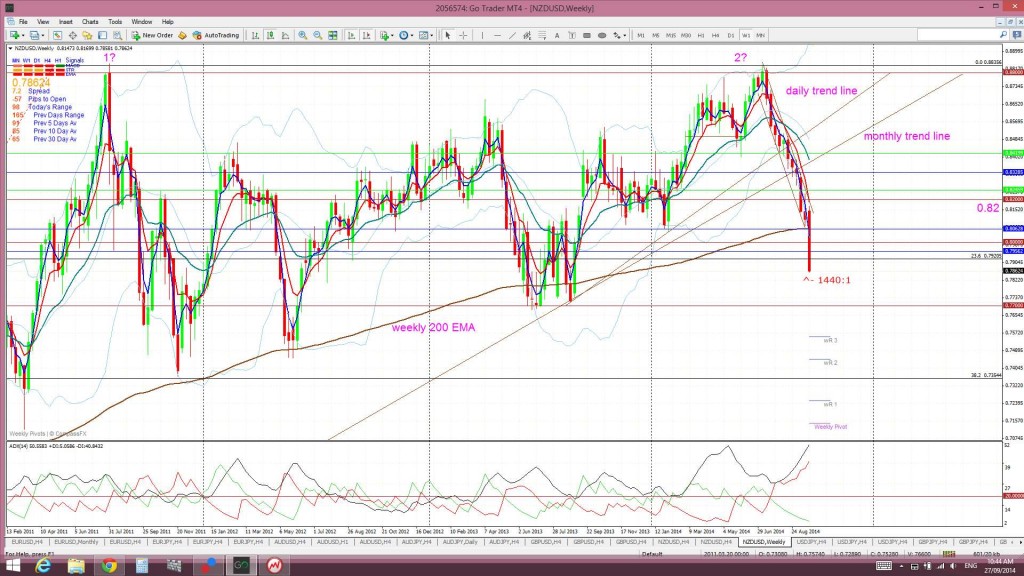1024x576 pixels.
Task: Toggle the Market Watch window icon
Action: (57, 35)
